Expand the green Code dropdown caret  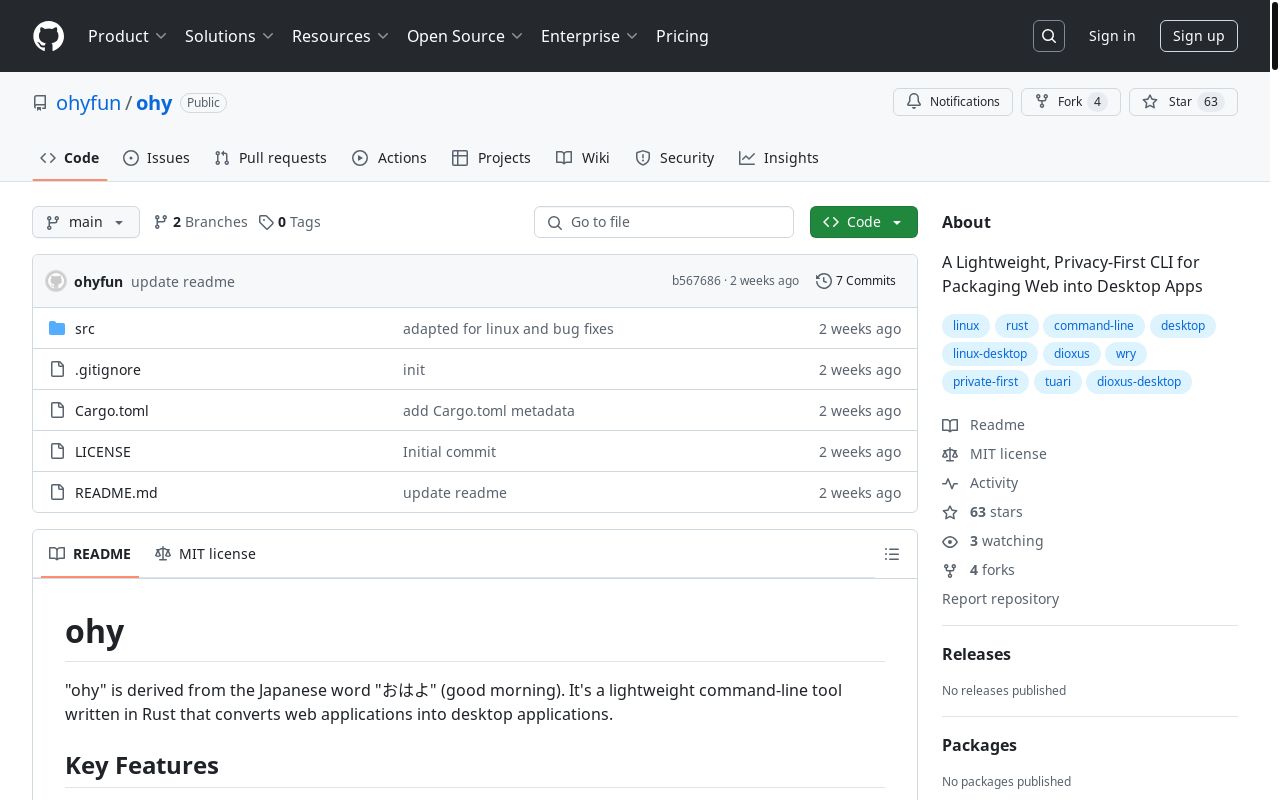pyautogui.click(x=897, y=222)
